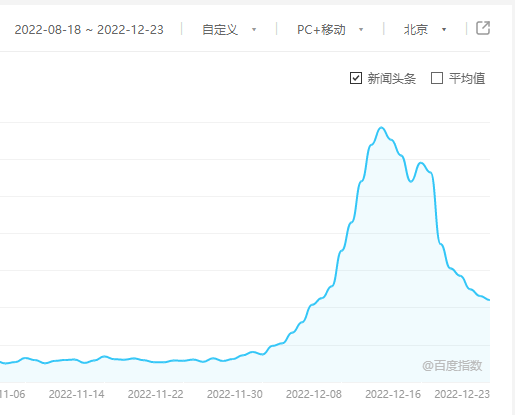515x415 pixels.
Task: Click the export/share icon at top right
Action: pos(483,28)
